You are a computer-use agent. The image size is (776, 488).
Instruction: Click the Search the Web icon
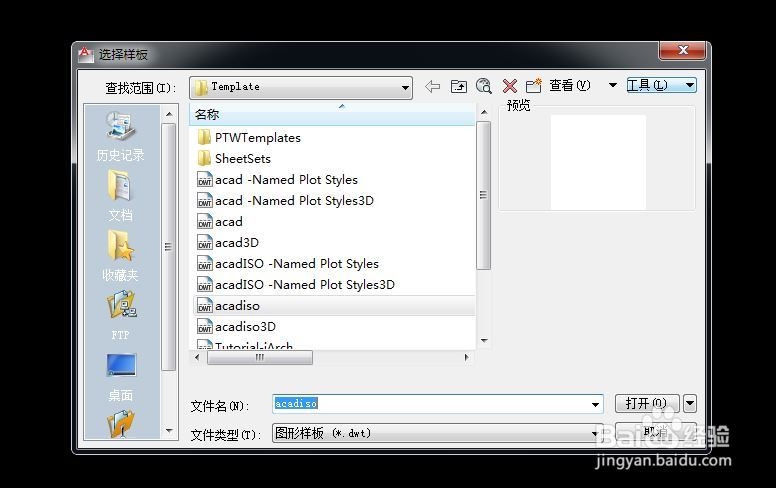pyautogui.click(x=484, y=86)
